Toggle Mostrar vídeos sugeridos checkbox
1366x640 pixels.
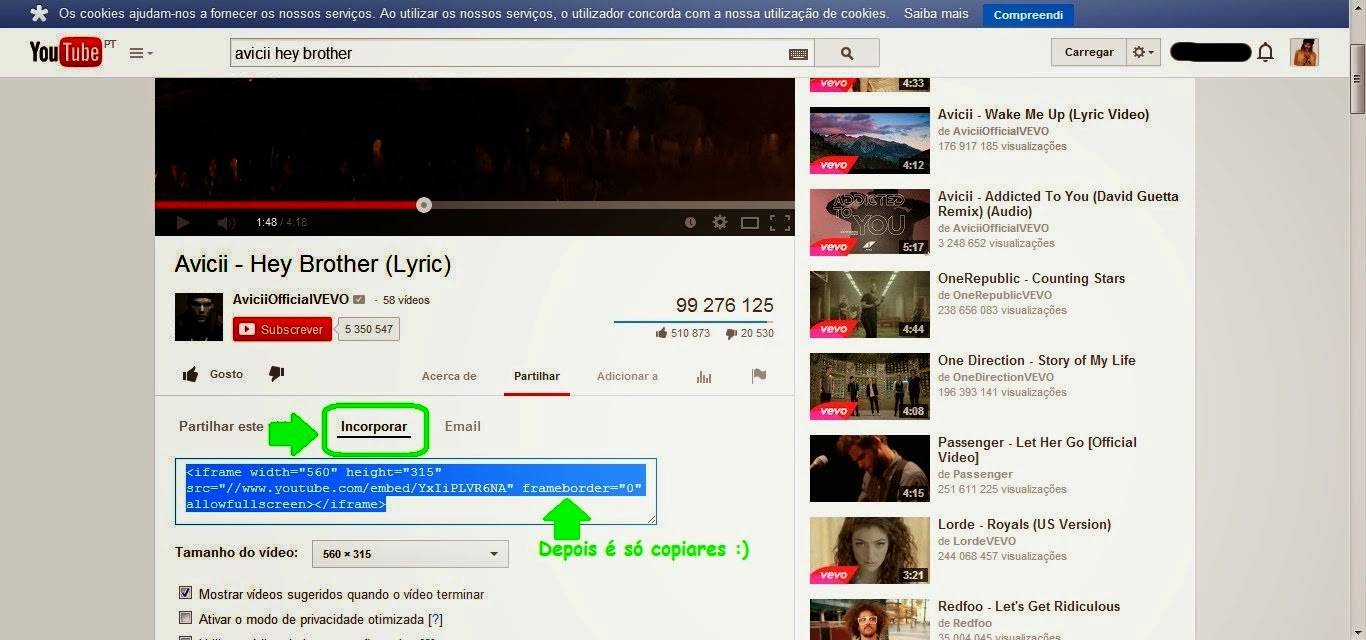185,593
